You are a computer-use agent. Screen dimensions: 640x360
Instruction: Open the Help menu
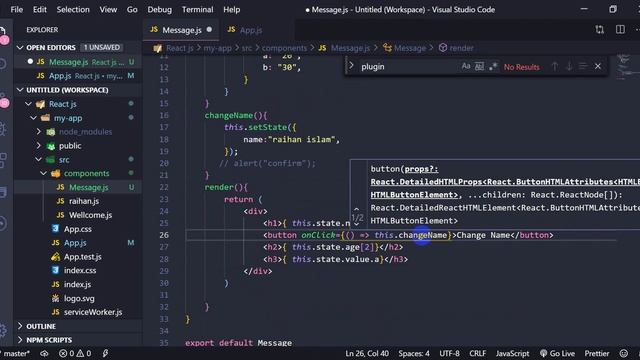(231, 9)
